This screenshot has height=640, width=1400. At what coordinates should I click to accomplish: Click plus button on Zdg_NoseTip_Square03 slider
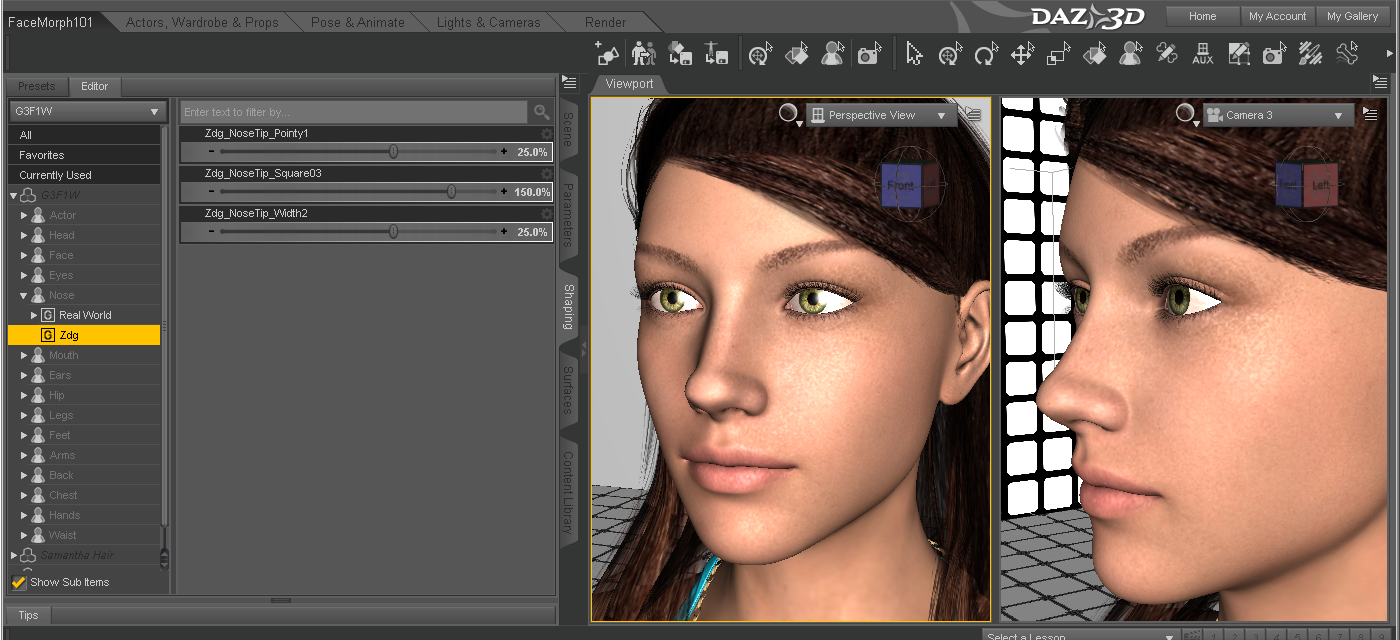[504, 192]
